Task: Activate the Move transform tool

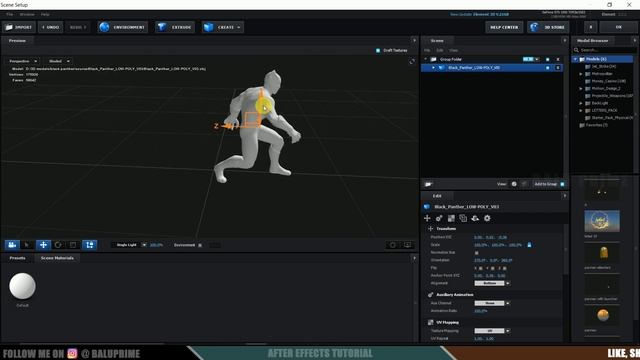Action: pyautogui.click(x=43, y=245)
